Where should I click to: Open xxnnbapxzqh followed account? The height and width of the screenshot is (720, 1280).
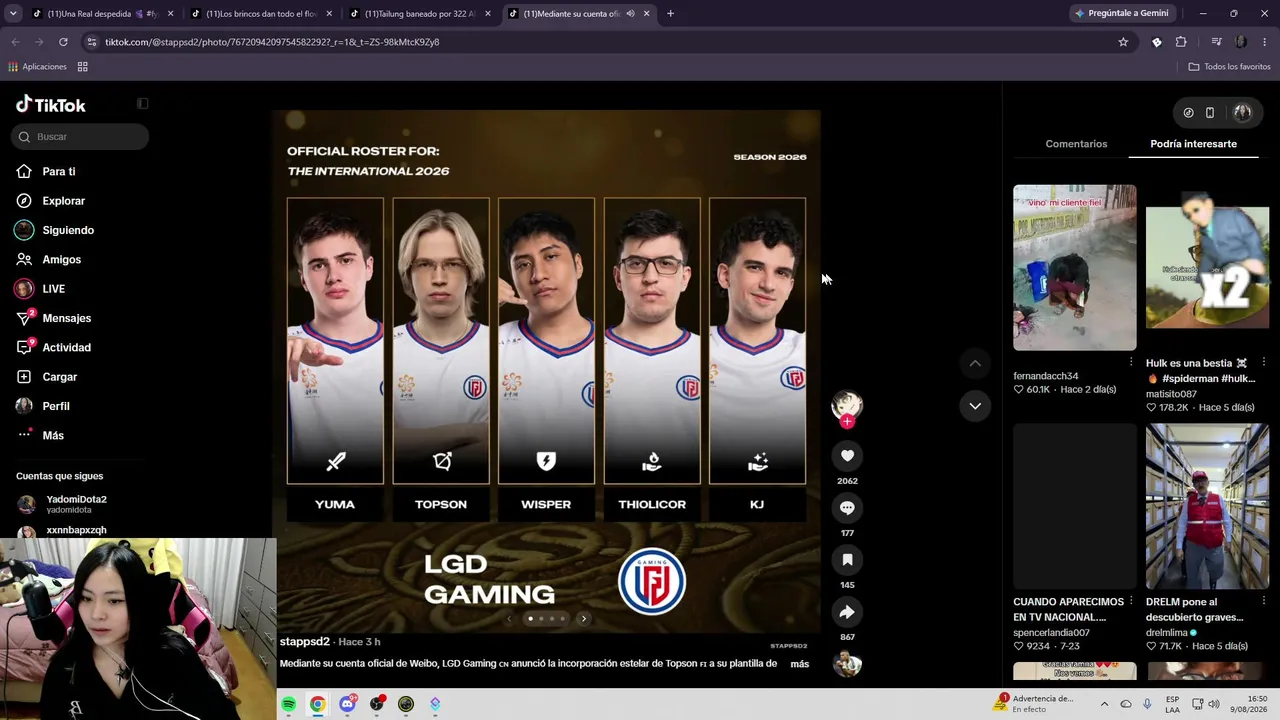click(x=76, y=531)
